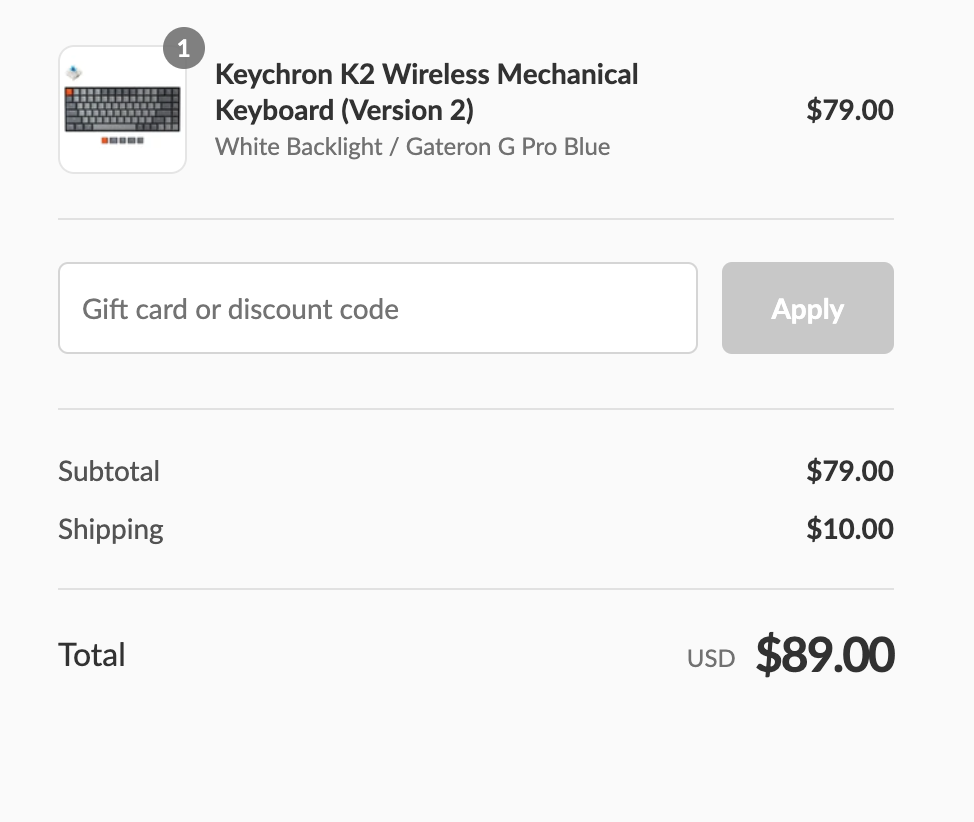Image resolution: width=974 pixels, height=822 pixels.
Task: Click the spare keycaps row under keyboard image
Action: (123, 141)
